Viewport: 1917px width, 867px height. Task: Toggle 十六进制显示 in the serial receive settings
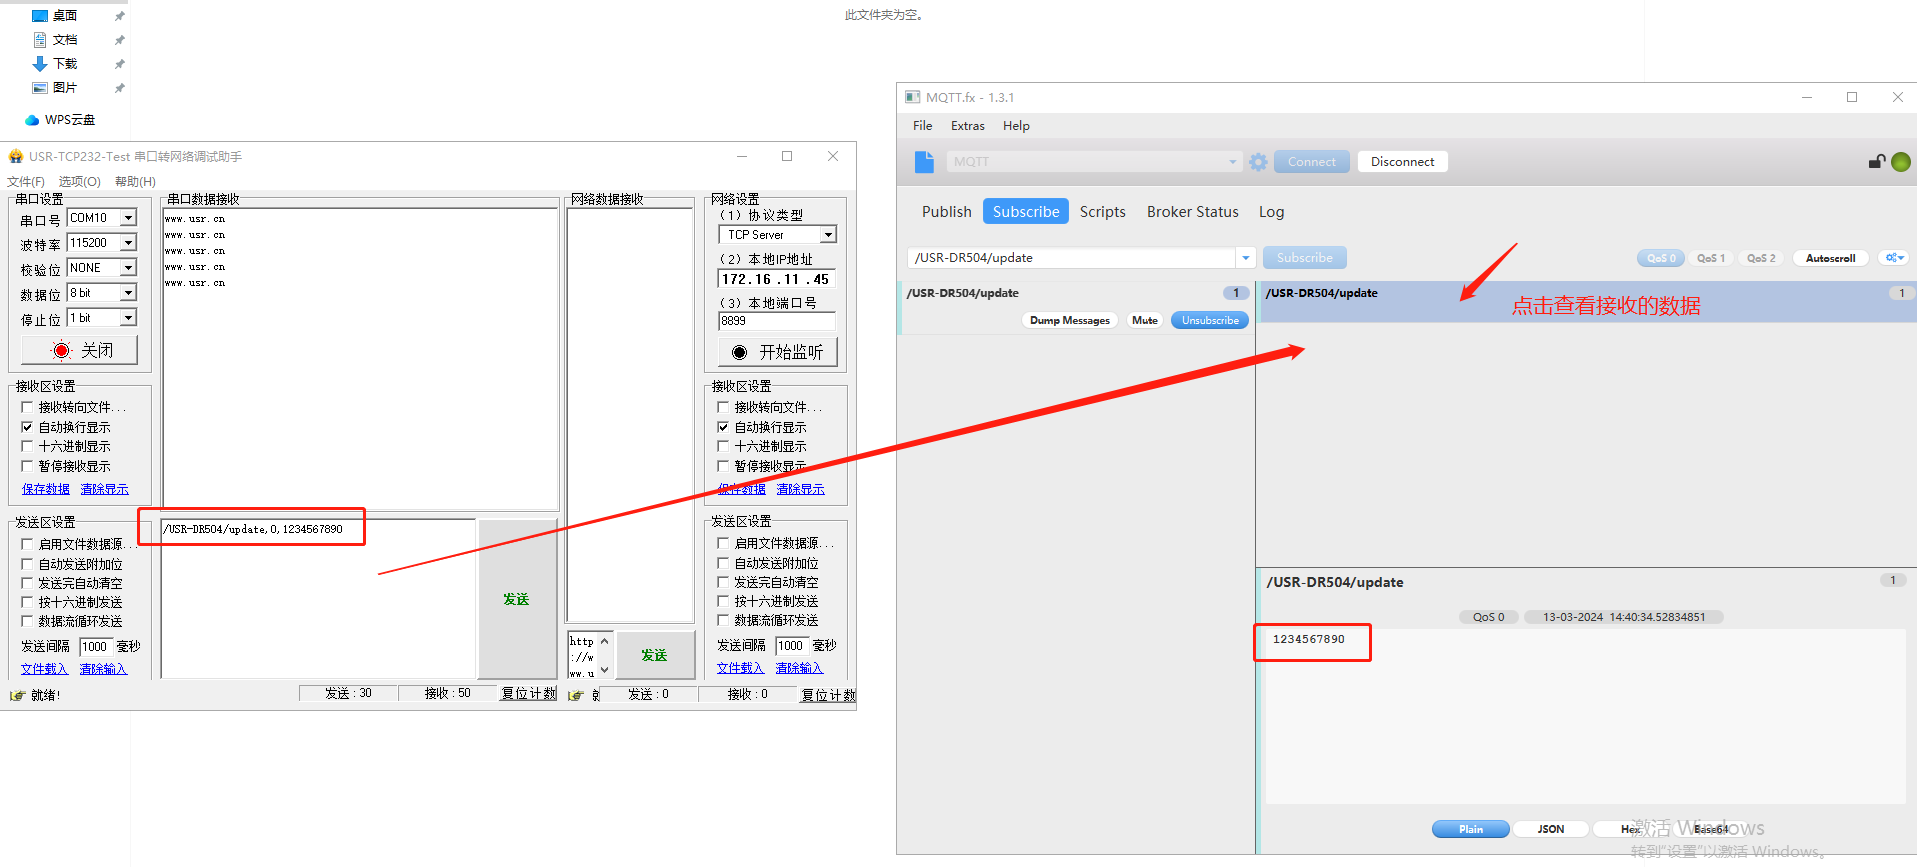tap(28, 447)
